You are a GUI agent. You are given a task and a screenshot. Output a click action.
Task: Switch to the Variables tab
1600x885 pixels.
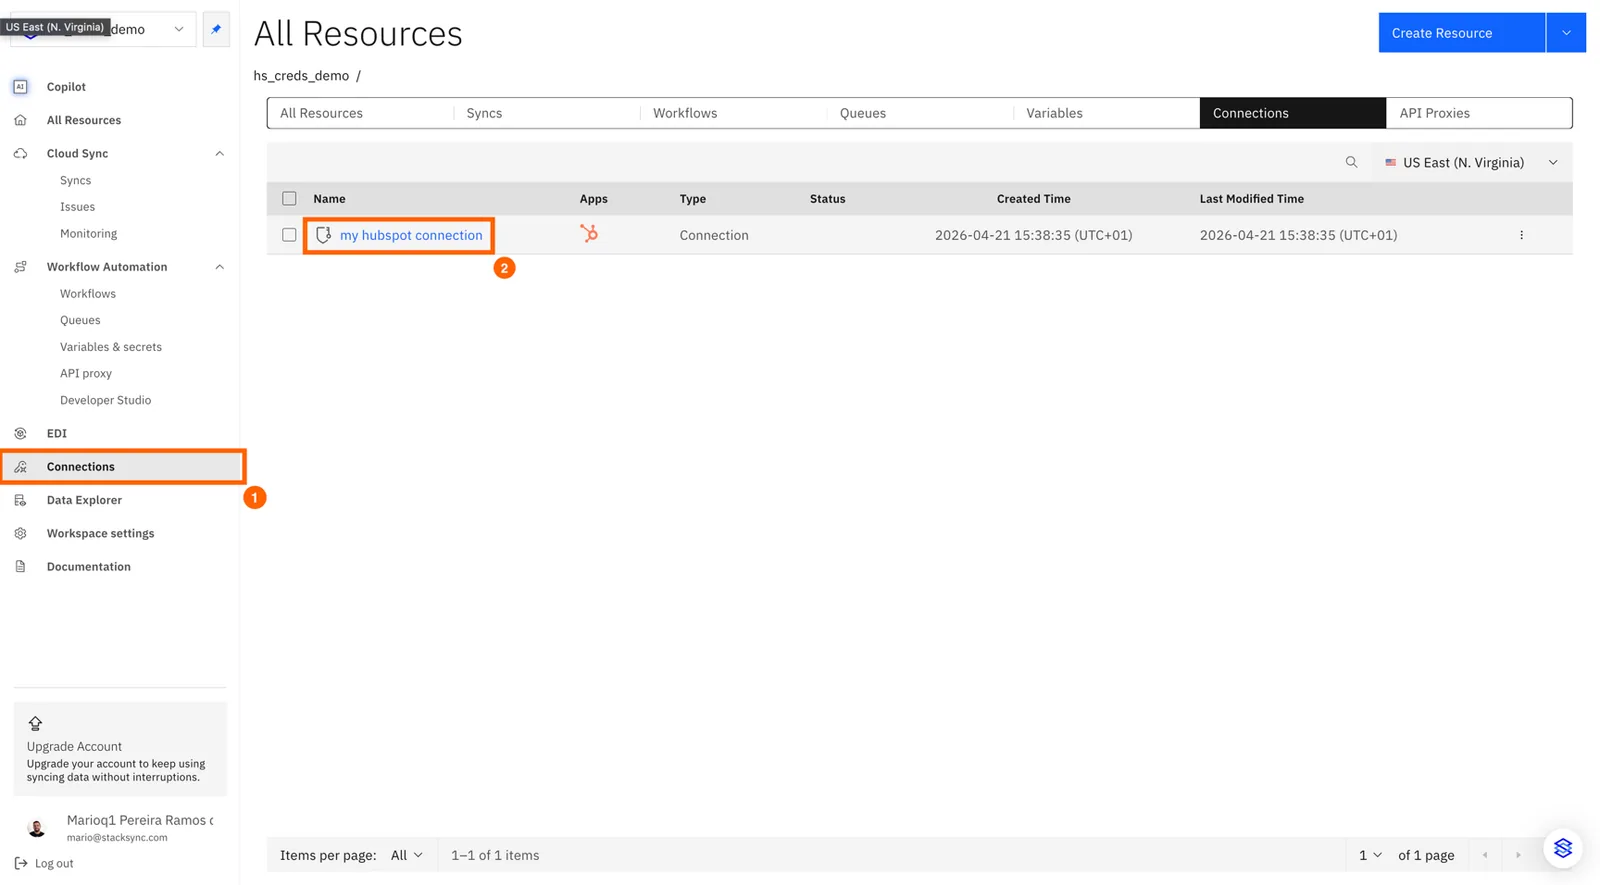pyautogui.click(x=1106, y=113)
